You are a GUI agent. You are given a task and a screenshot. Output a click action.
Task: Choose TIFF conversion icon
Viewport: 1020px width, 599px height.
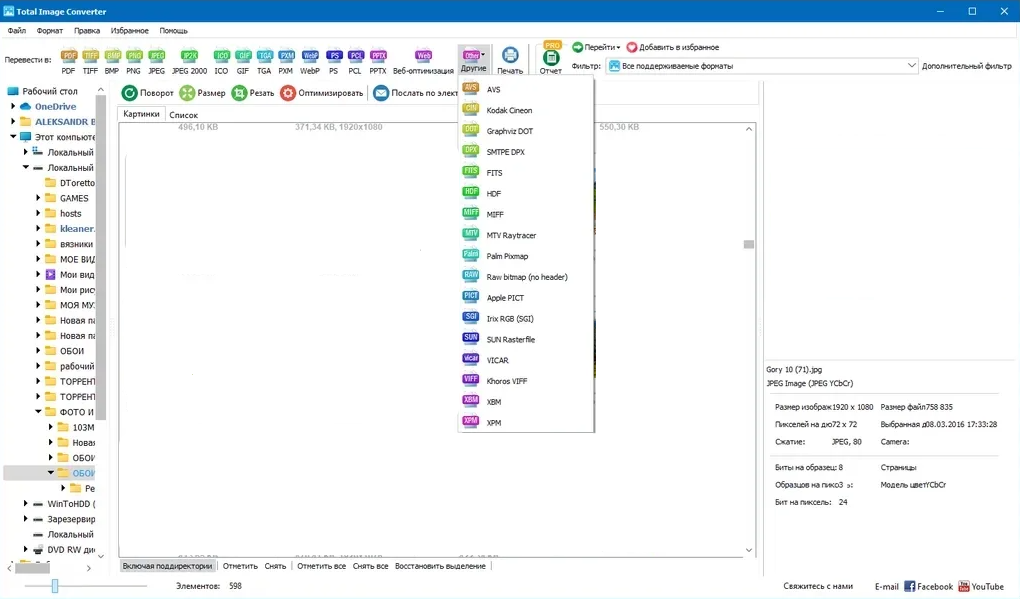[x=90, y=61]
